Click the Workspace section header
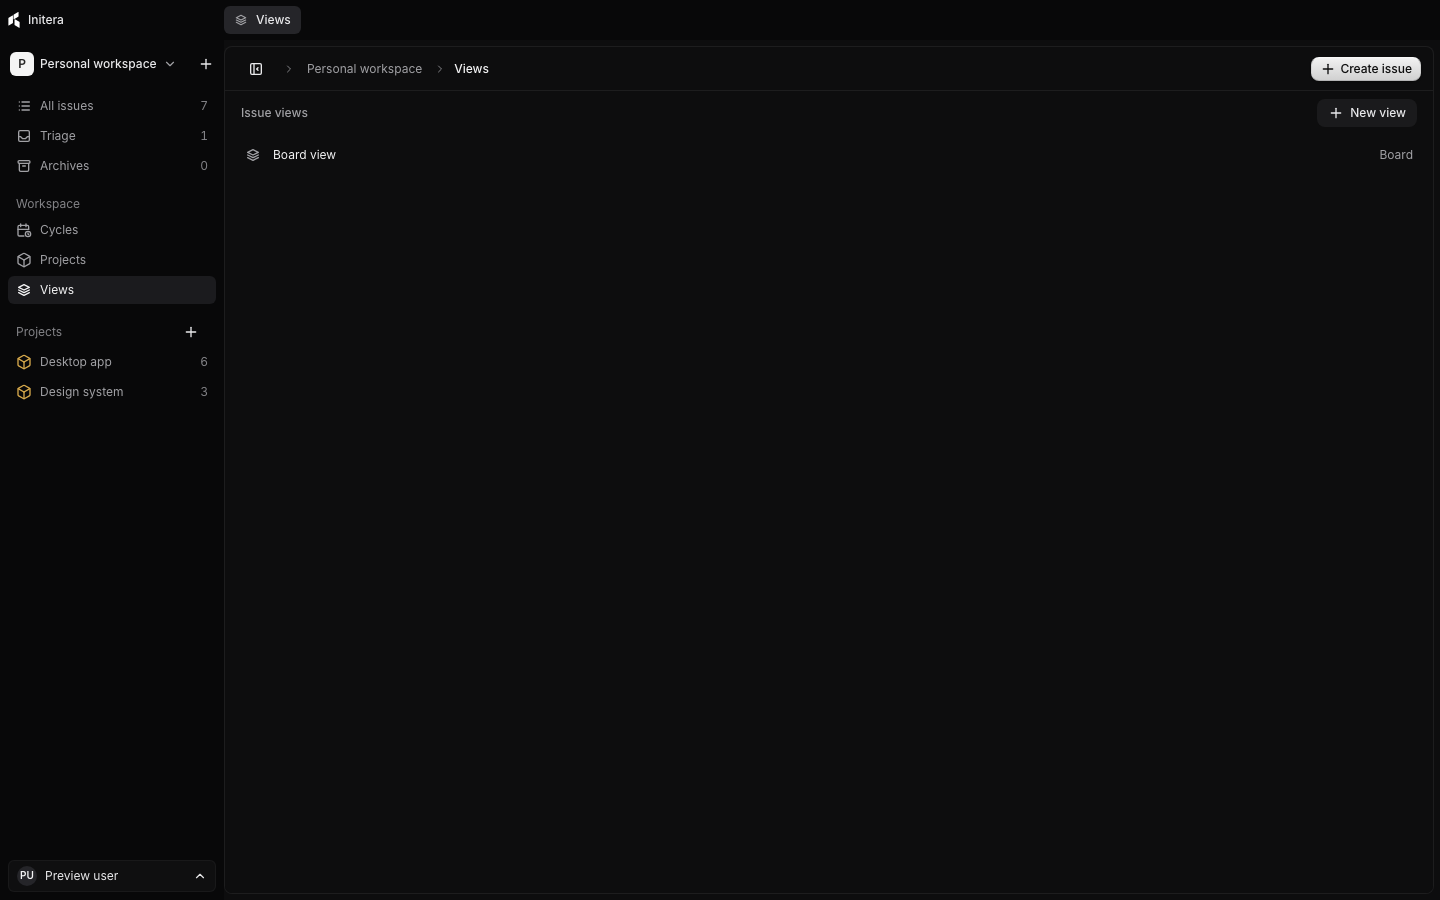Viewport: 1440px width, 900px height. coord(48,204)
